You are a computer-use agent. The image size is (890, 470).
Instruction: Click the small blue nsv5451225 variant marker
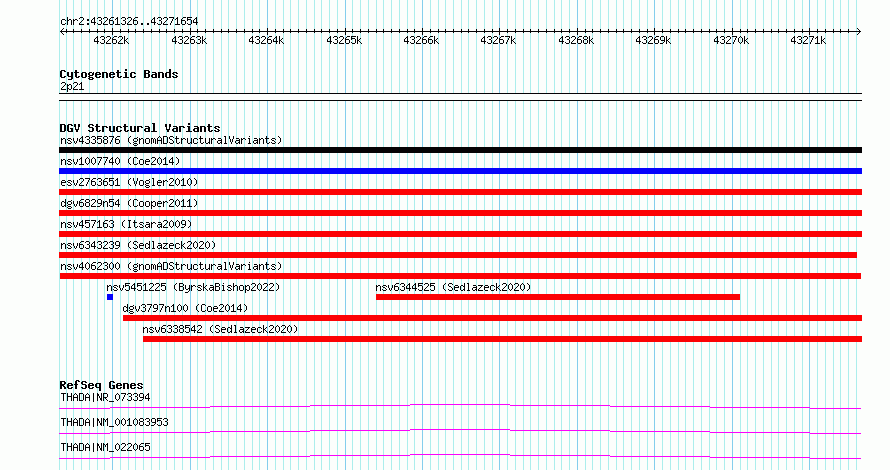tap(110, 297)
